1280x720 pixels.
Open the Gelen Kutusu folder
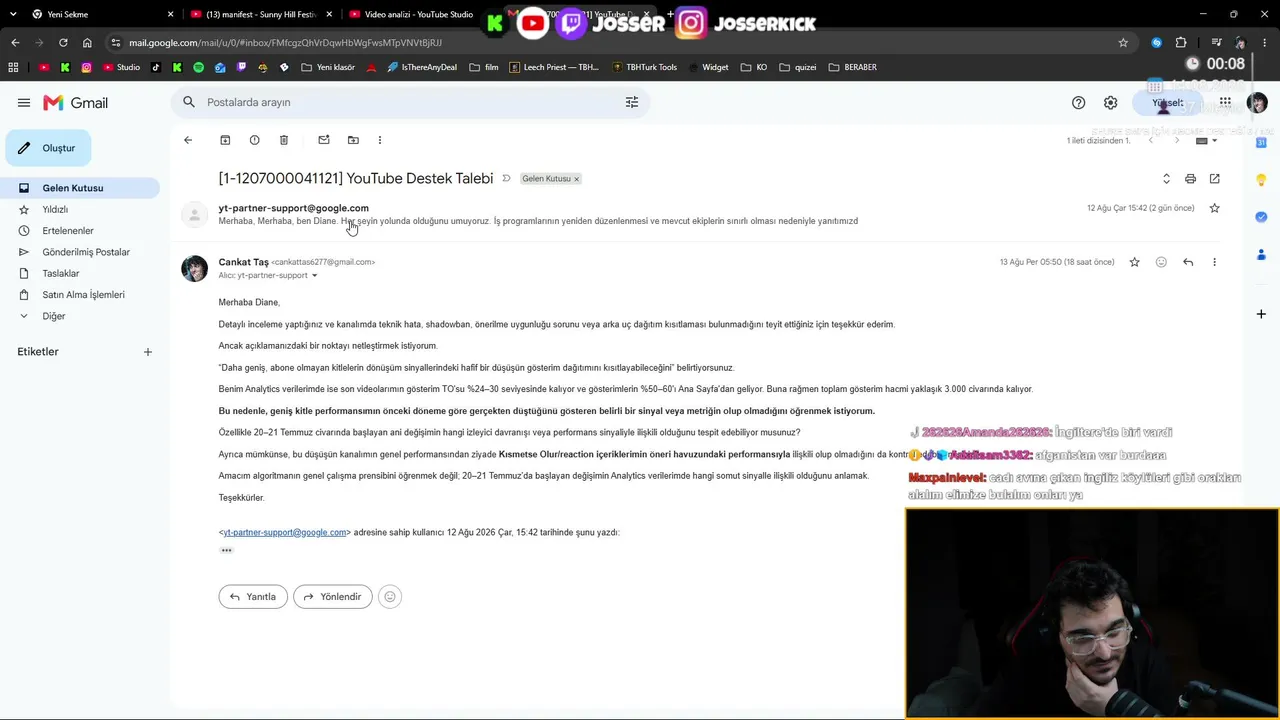[x=80, y=188]
